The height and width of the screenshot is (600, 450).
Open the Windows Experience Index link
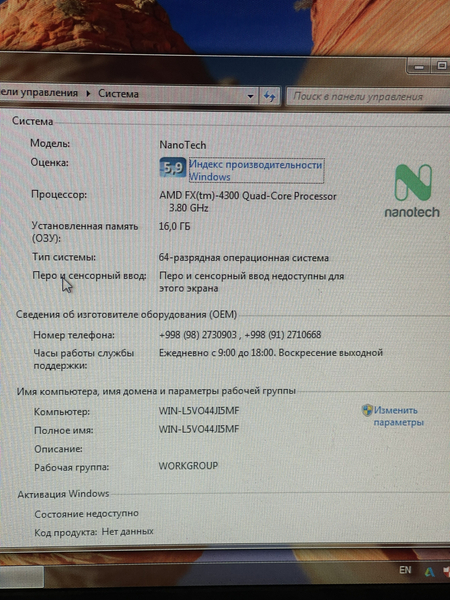pyautogui.click(x=256, y=171)
